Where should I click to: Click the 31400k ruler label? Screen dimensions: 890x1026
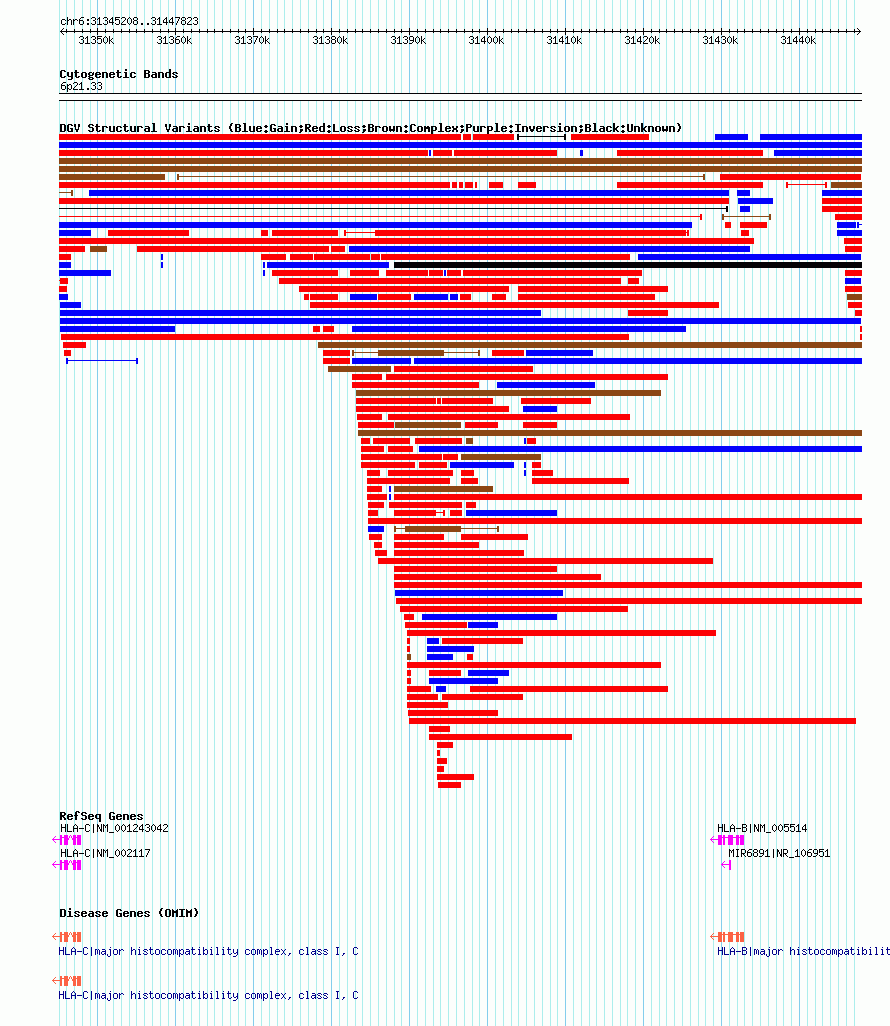[486, 41]
